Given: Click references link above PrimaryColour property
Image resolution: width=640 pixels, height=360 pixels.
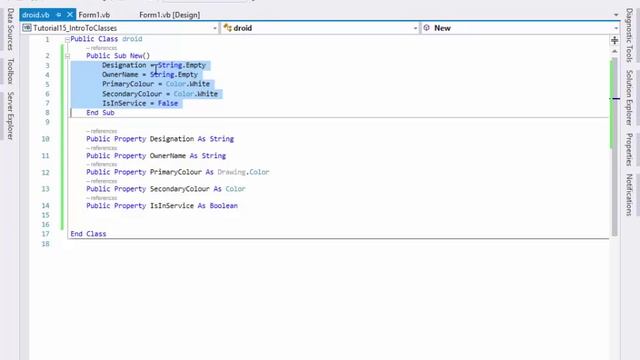Looking at the screenshot, I should (x=102, y=164).
